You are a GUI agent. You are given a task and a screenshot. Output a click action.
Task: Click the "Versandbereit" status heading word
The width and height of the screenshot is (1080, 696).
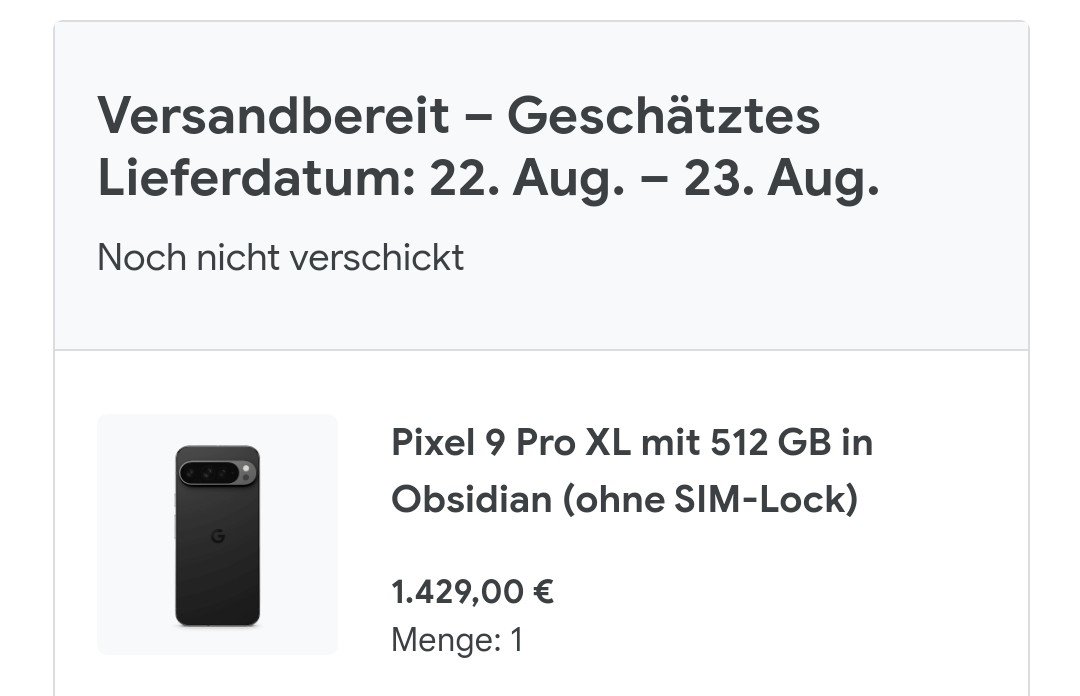[273, 117]
